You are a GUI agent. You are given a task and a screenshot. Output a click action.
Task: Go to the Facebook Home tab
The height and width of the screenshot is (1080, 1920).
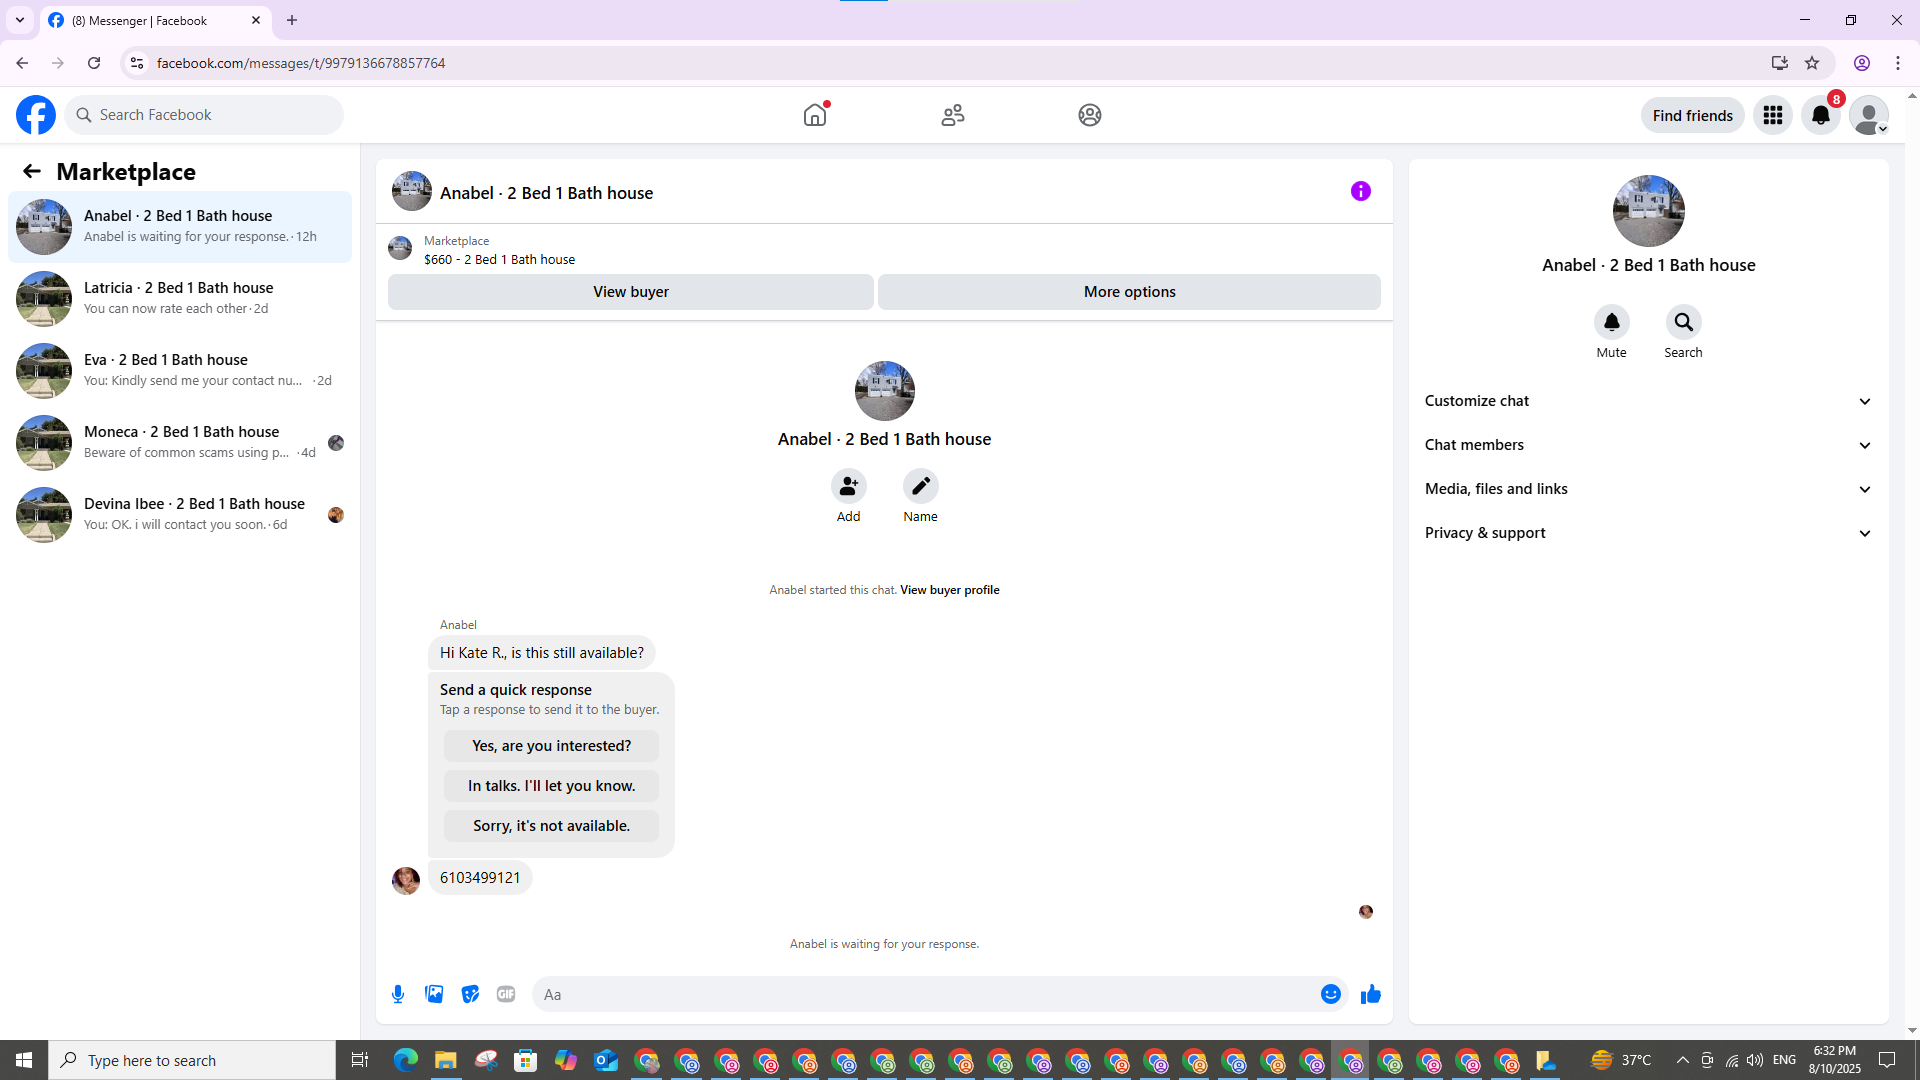tap(815, 115)
